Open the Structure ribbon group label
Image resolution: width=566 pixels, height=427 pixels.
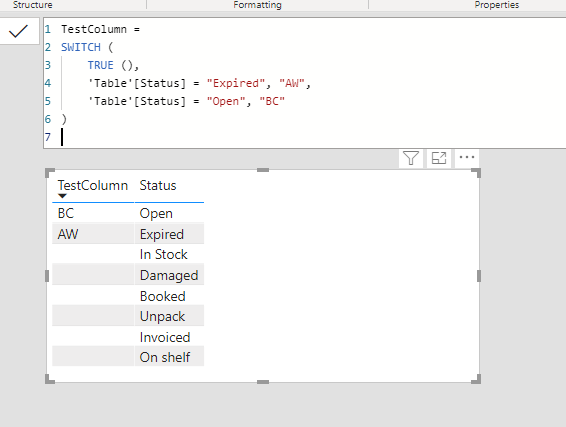tap(32, 5)
